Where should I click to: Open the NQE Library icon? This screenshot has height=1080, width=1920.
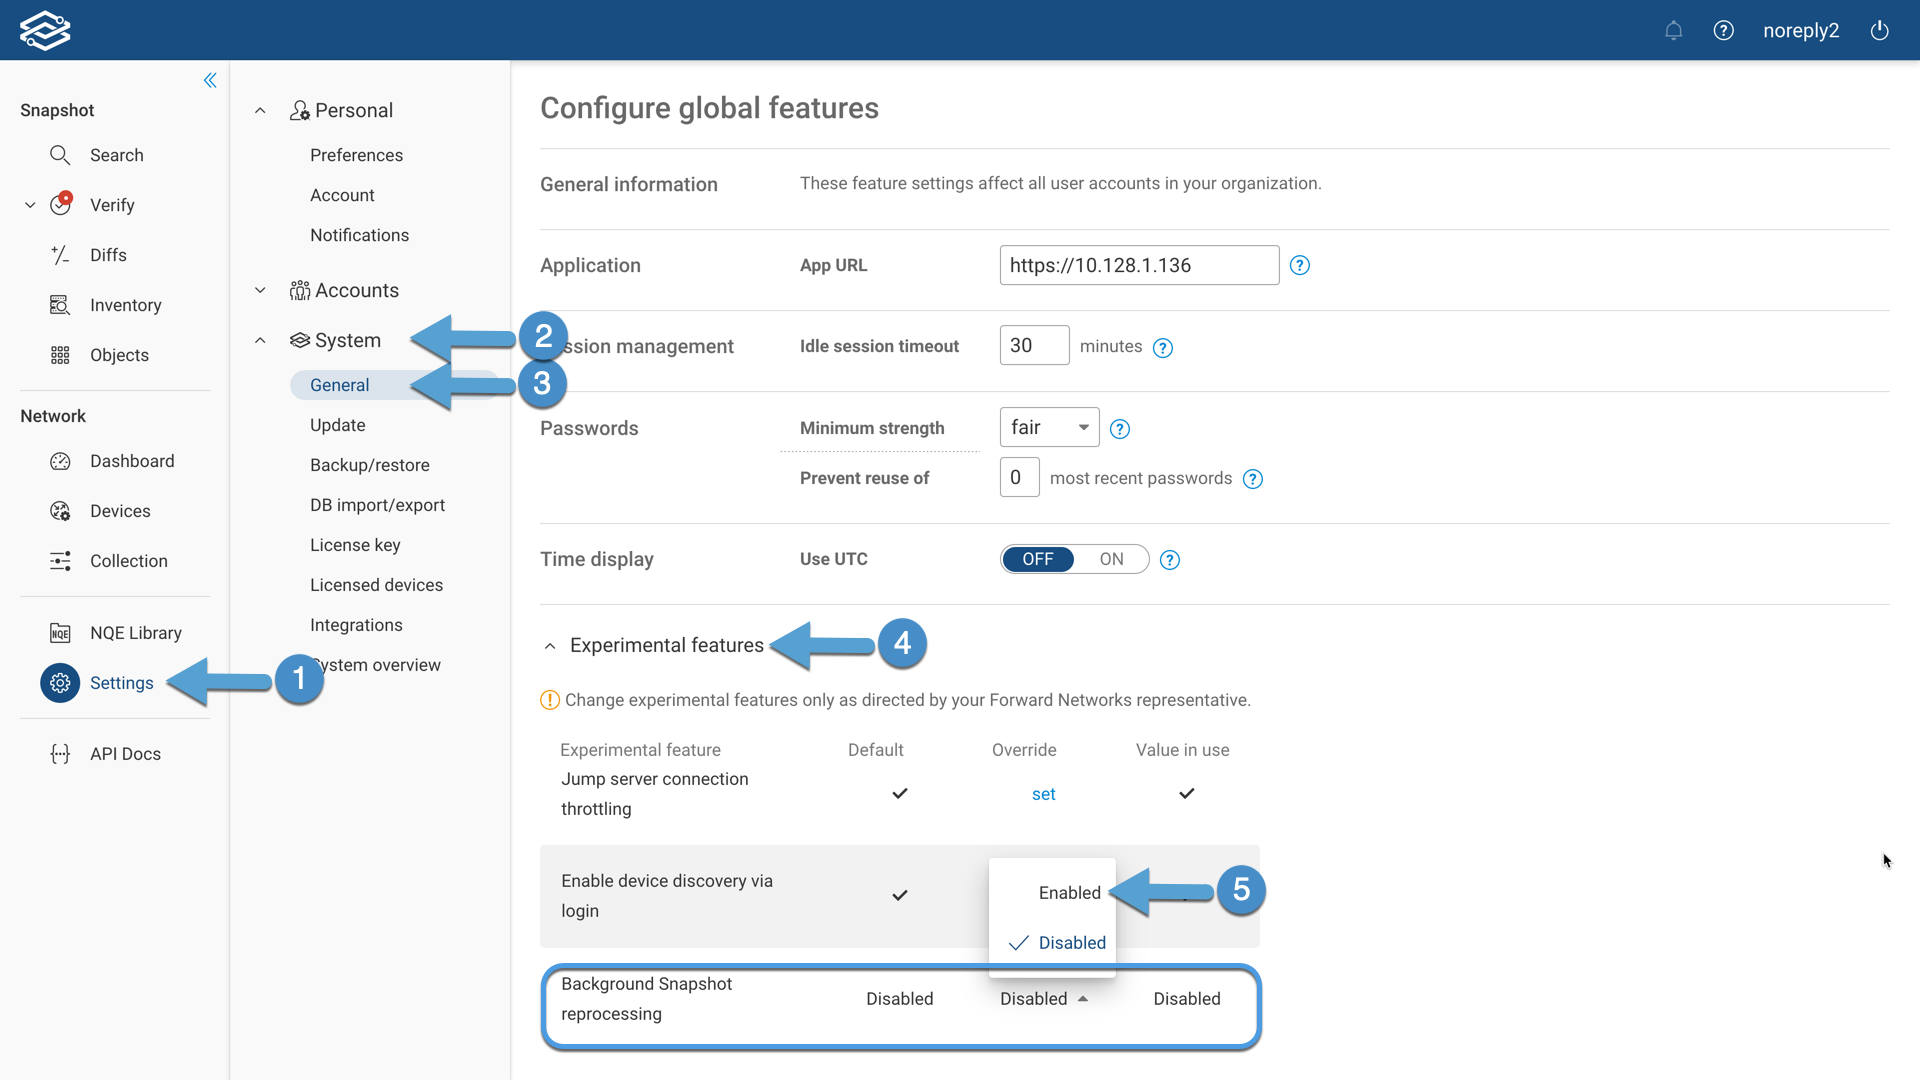60,633
